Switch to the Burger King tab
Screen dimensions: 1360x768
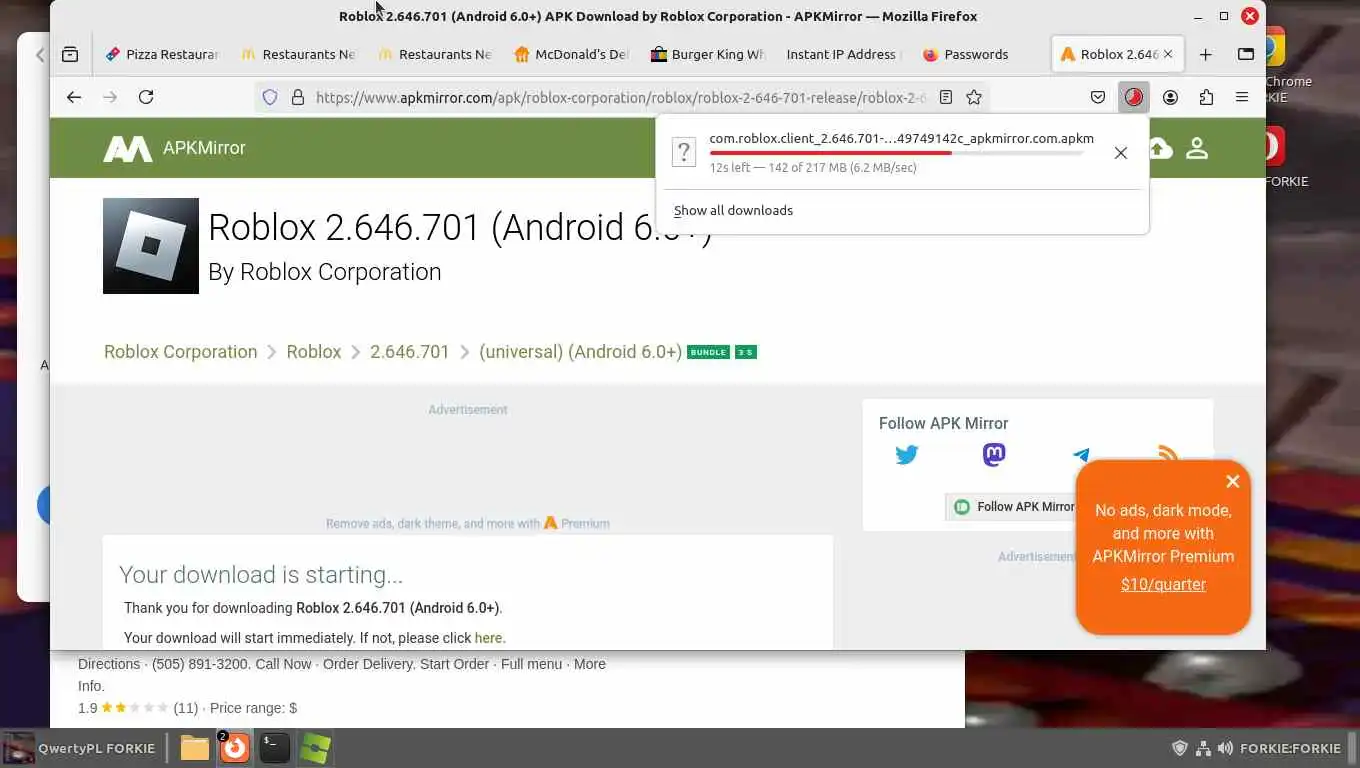(708, 54)
